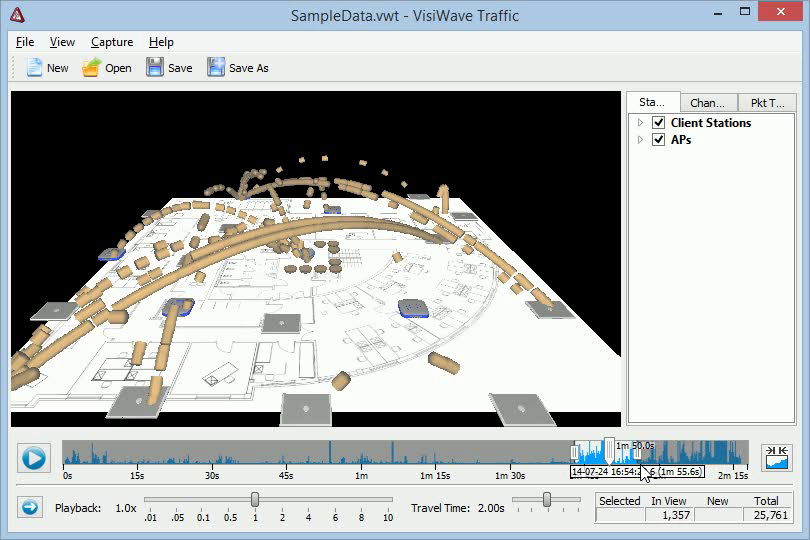Select the Sta... tab
The height and width of the screenshot is (540, 810).
pyautogui.click(x=653, y=102)
